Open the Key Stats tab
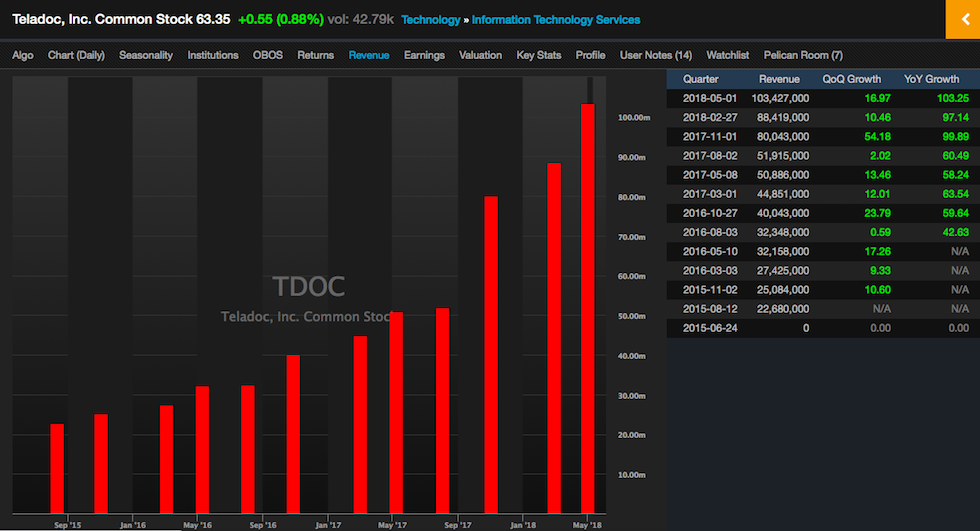This screenshot has height=531, width=980. tap(539, 55)
